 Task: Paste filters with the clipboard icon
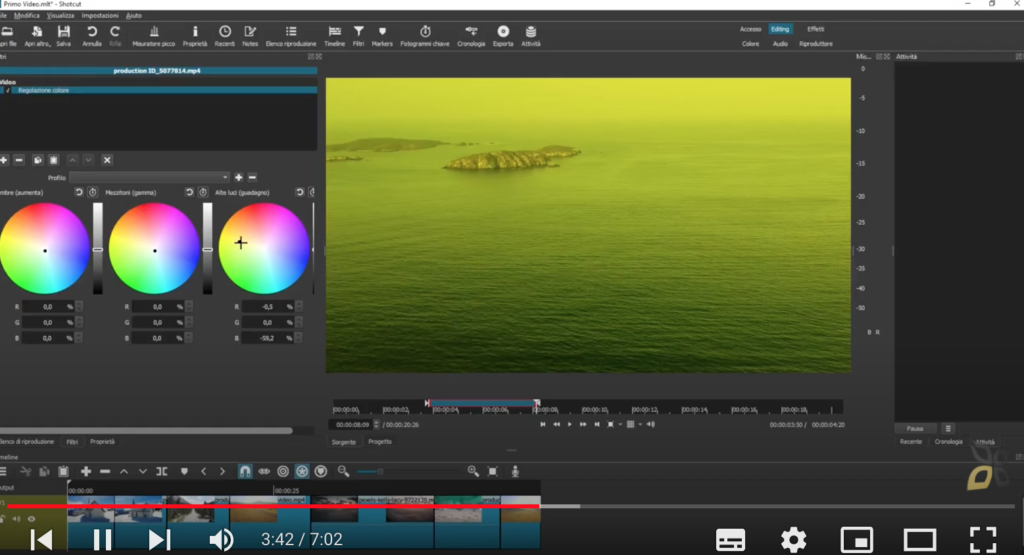tap(54, 160)
